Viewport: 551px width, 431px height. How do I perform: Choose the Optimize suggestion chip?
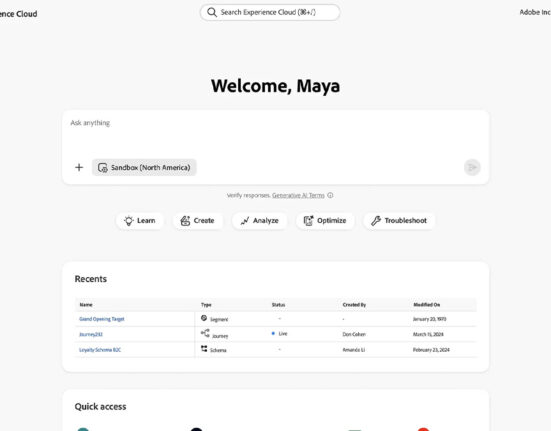tap(325, 221)
